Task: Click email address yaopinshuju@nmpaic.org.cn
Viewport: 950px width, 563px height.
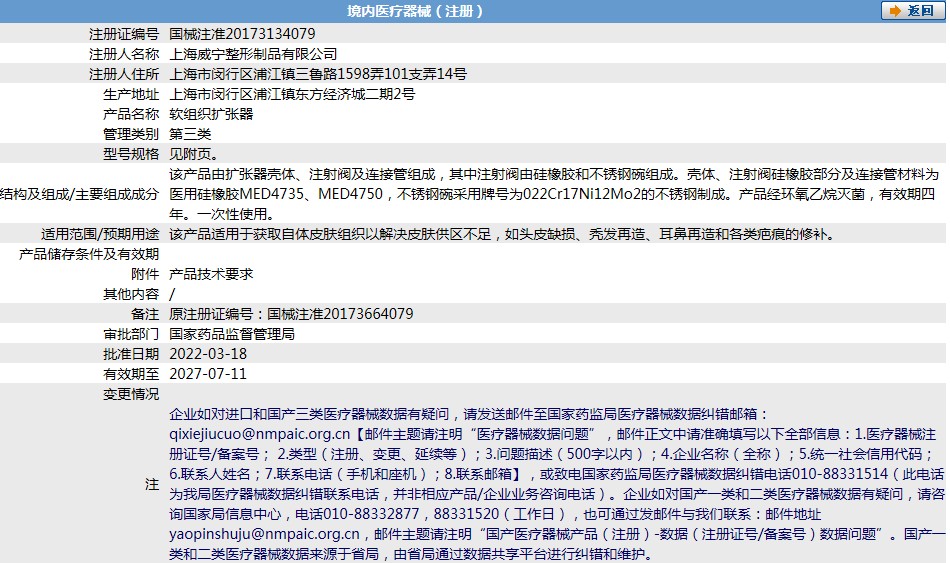Action: 264,534
